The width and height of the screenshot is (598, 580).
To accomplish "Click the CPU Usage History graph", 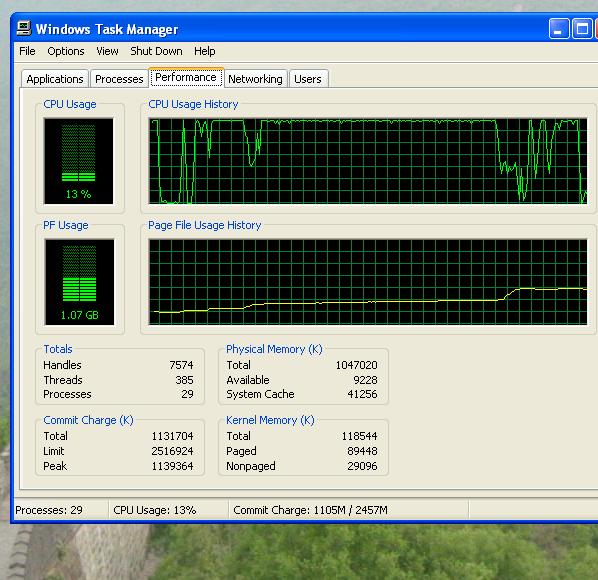I will pyautogui.click(x=368, y=161).
